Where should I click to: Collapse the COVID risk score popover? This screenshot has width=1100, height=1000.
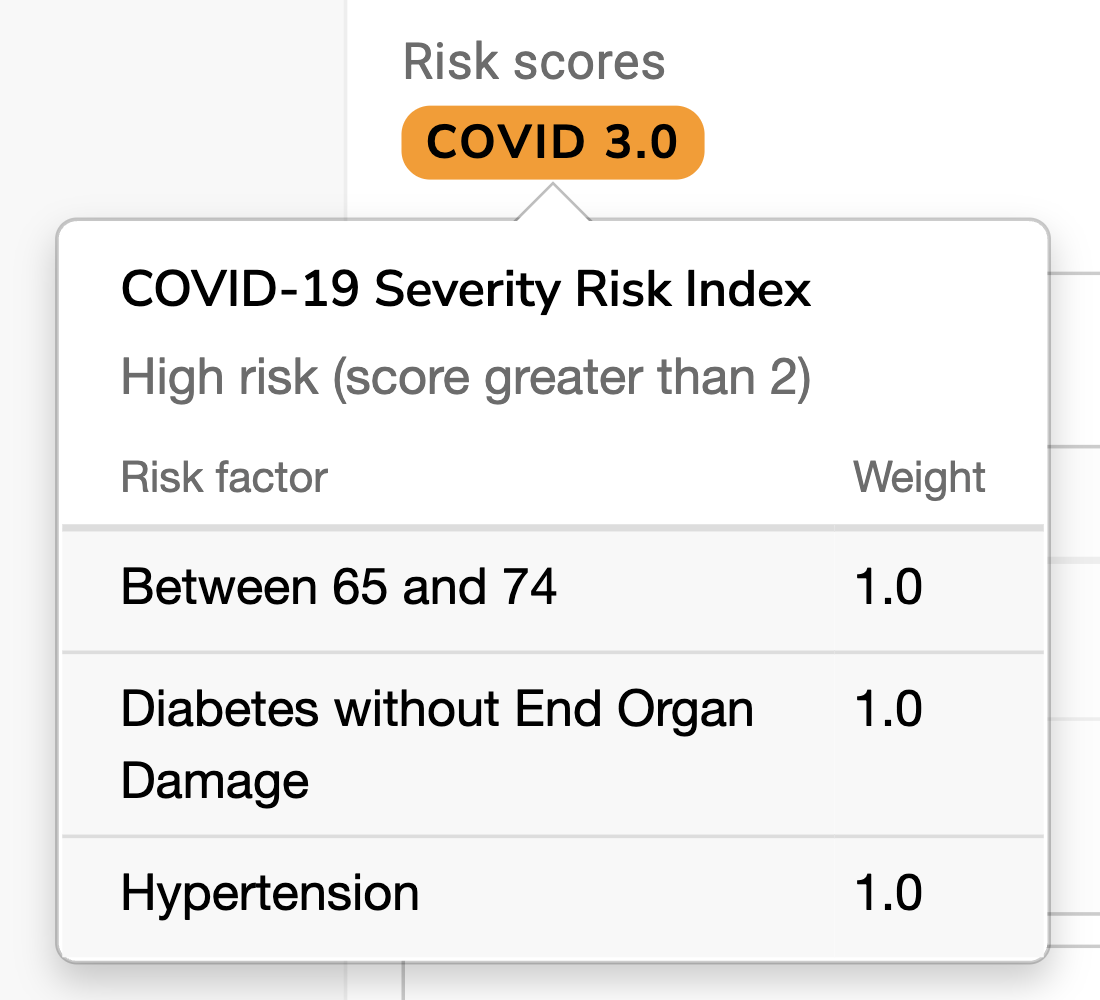[553, 142]
